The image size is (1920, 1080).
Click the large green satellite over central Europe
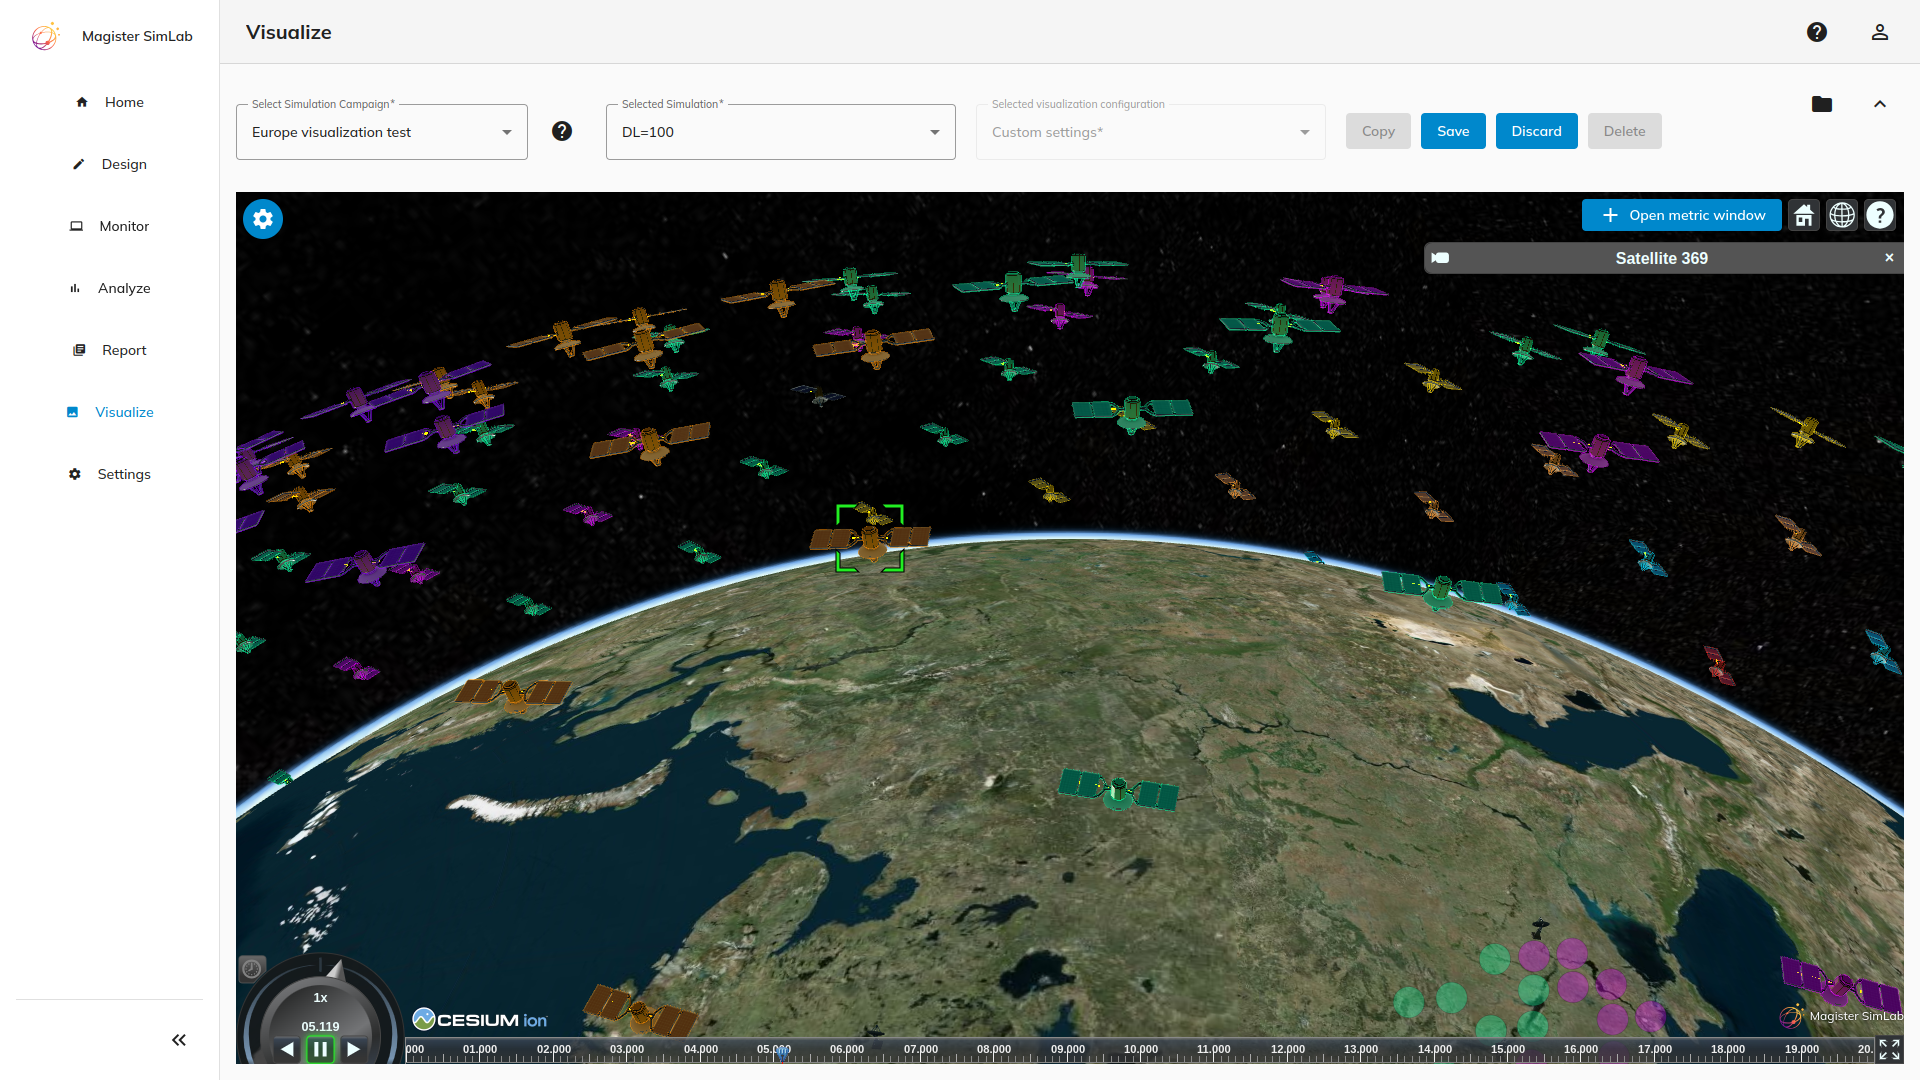click(x=1118, y=791)
